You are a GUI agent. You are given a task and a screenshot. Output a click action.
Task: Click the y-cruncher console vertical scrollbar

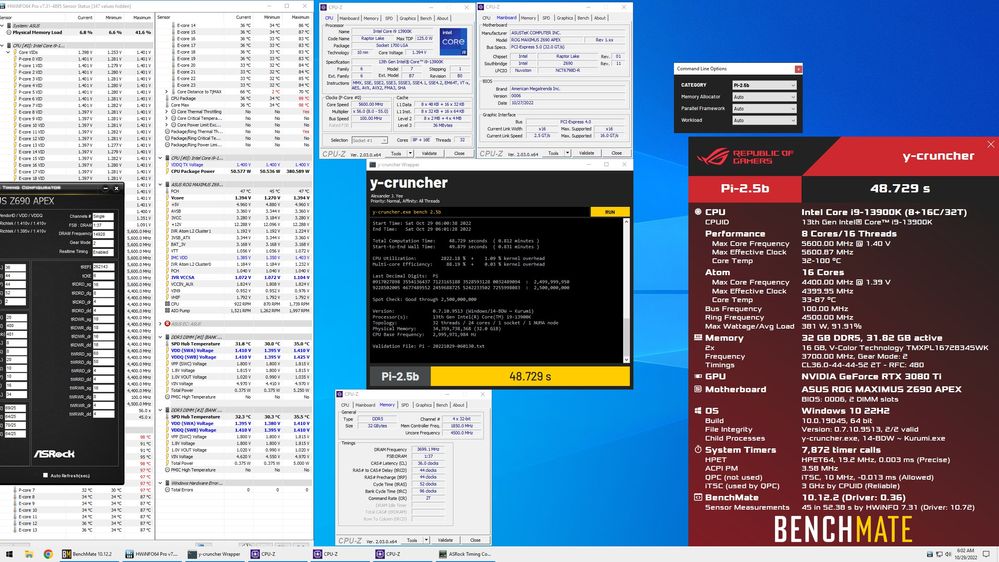coord(626,291)
